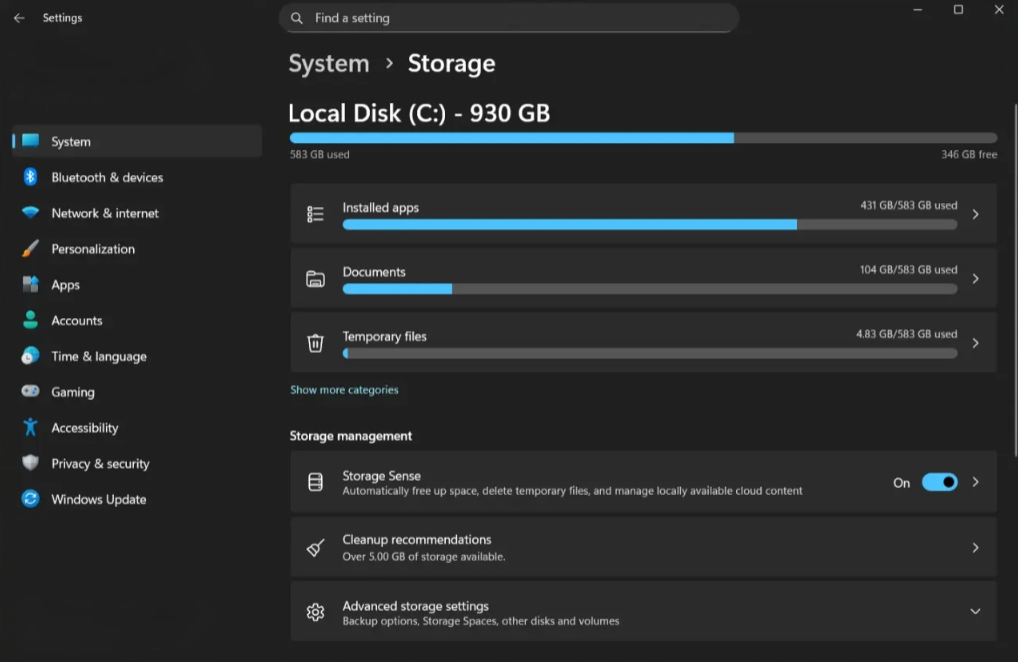This screenshot has width=1018, height=662.
Task: Open Bluetooth & devices settings
Action: 137,177
